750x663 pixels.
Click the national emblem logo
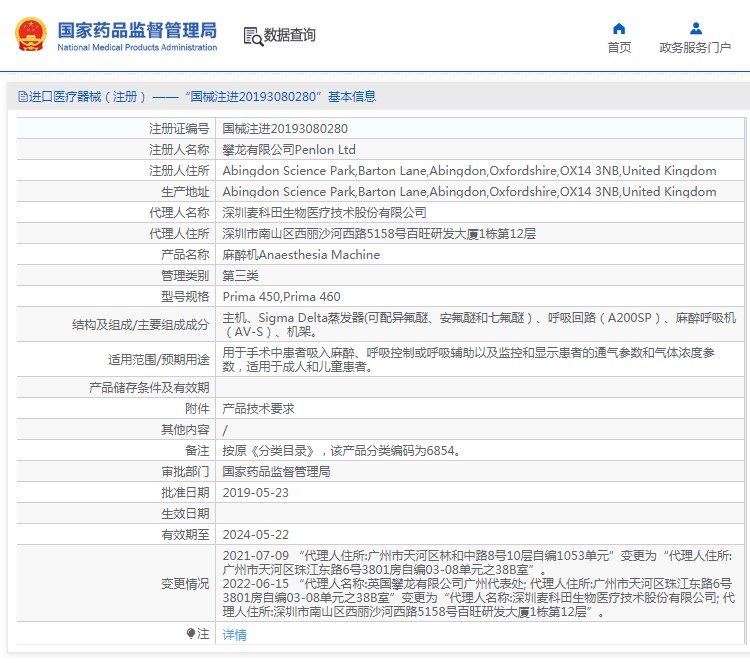click(x=31, y=34)
